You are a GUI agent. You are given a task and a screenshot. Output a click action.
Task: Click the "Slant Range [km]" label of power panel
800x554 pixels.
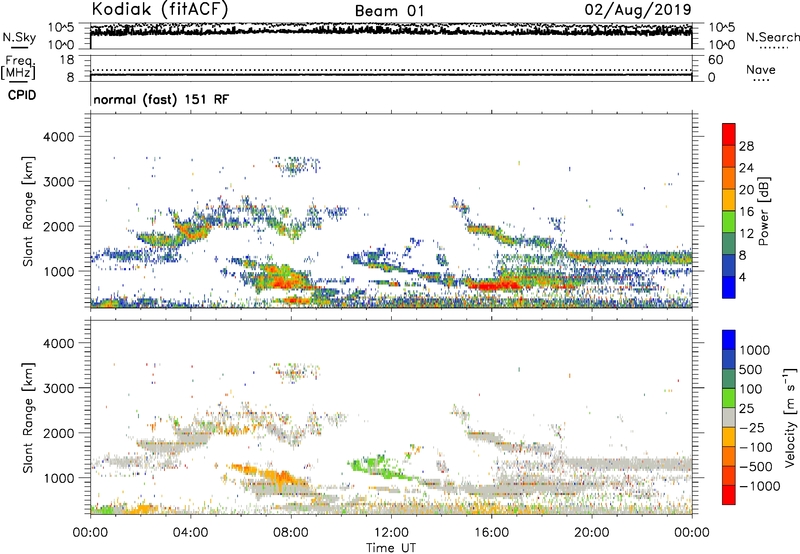tap(28, 211)
